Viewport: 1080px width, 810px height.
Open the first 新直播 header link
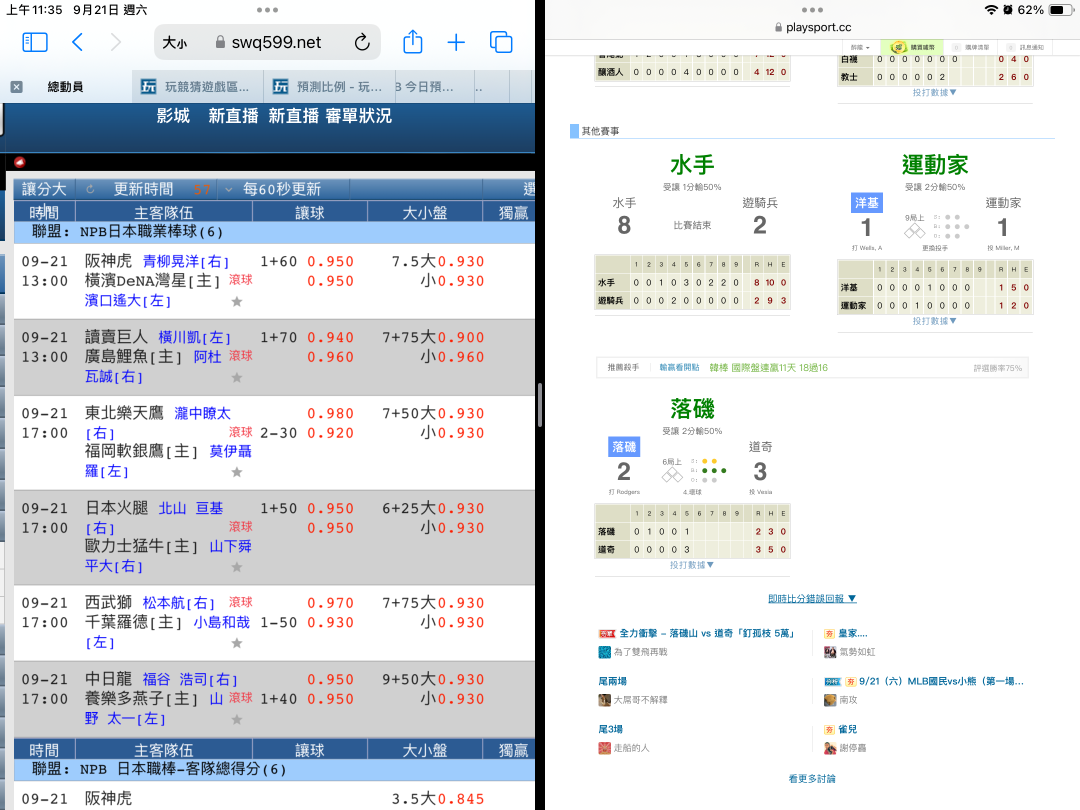233,116
